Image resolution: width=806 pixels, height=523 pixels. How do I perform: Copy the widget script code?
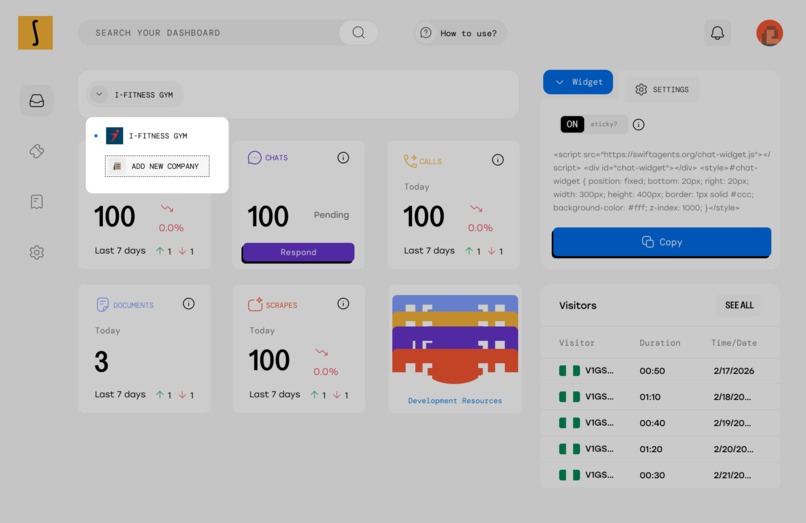pyautogui.click(x=662, y=242)
